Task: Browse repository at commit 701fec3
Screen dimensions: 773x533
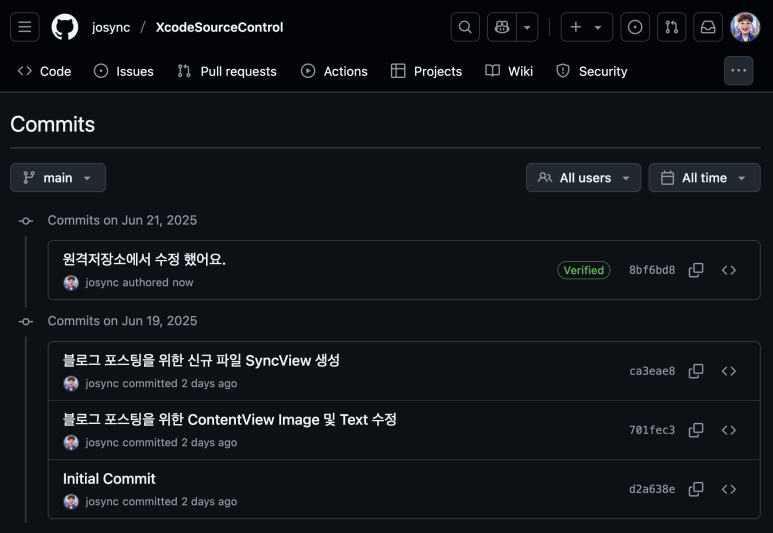Action: [729, 430]
